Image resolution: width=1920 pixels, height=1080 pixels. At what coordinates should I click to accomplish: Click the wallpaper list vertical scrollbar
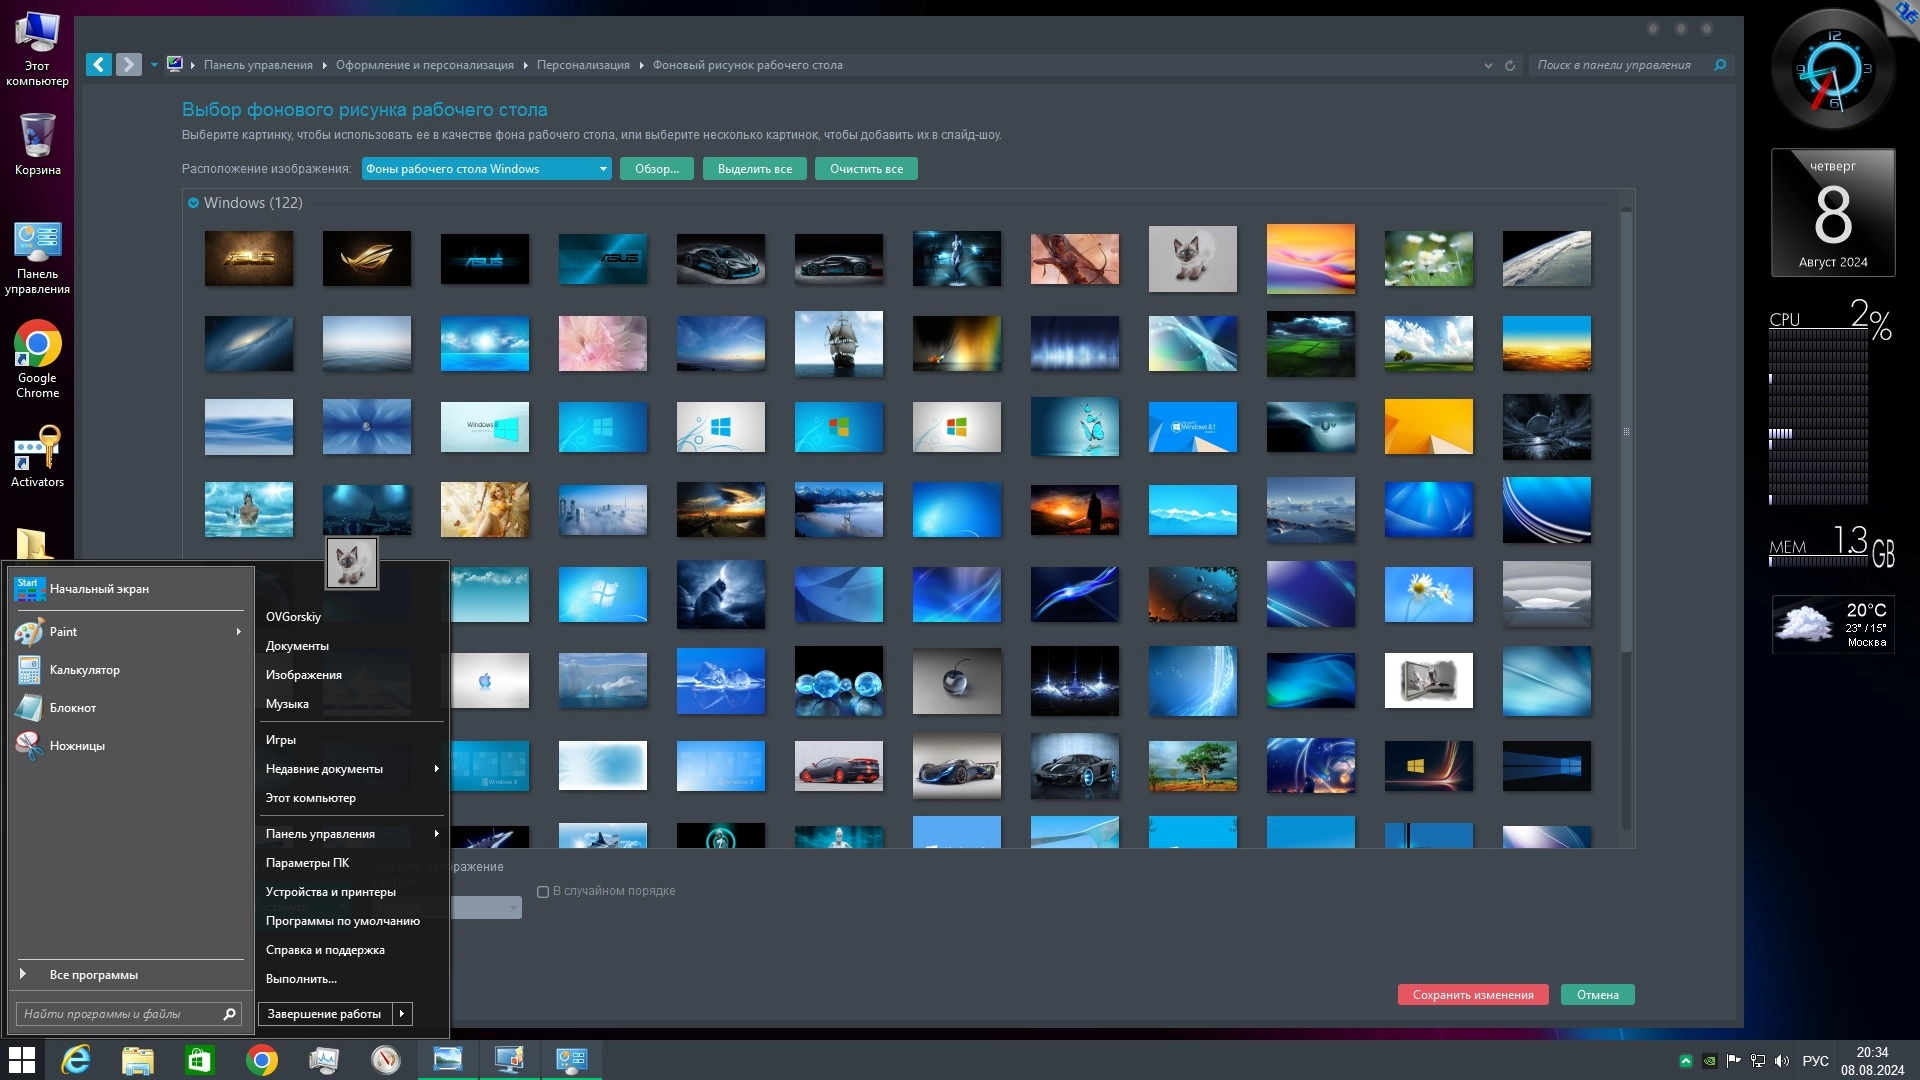click(1626, 430)
